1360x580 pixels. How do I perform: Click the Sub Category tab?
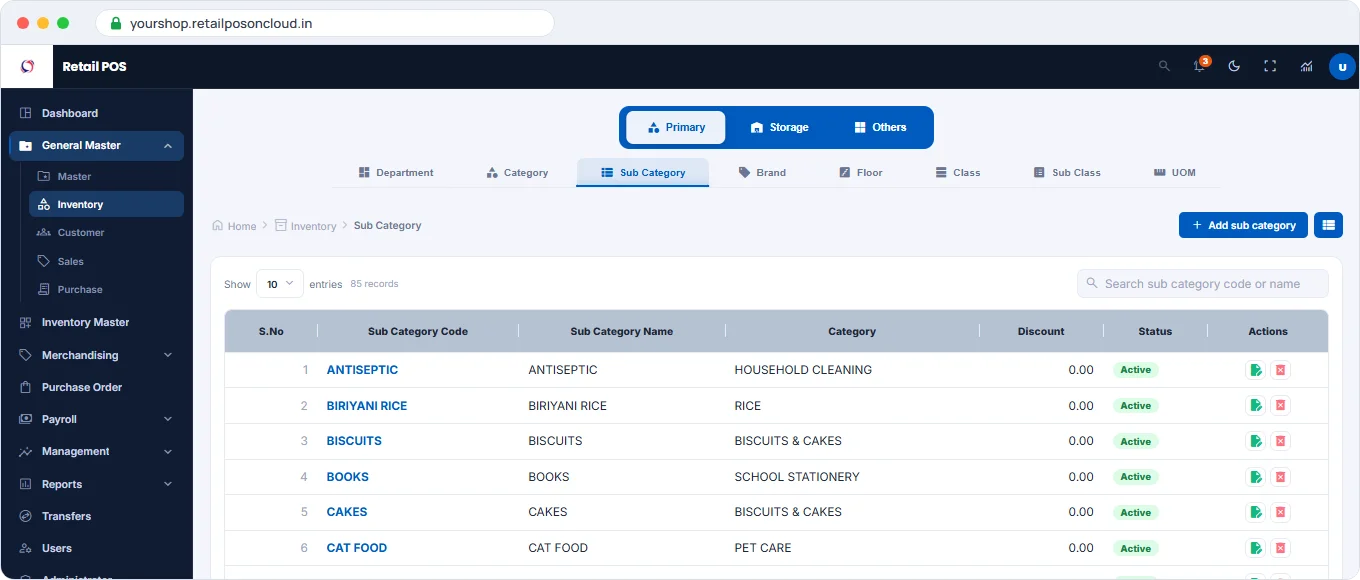tap(643, 173)
